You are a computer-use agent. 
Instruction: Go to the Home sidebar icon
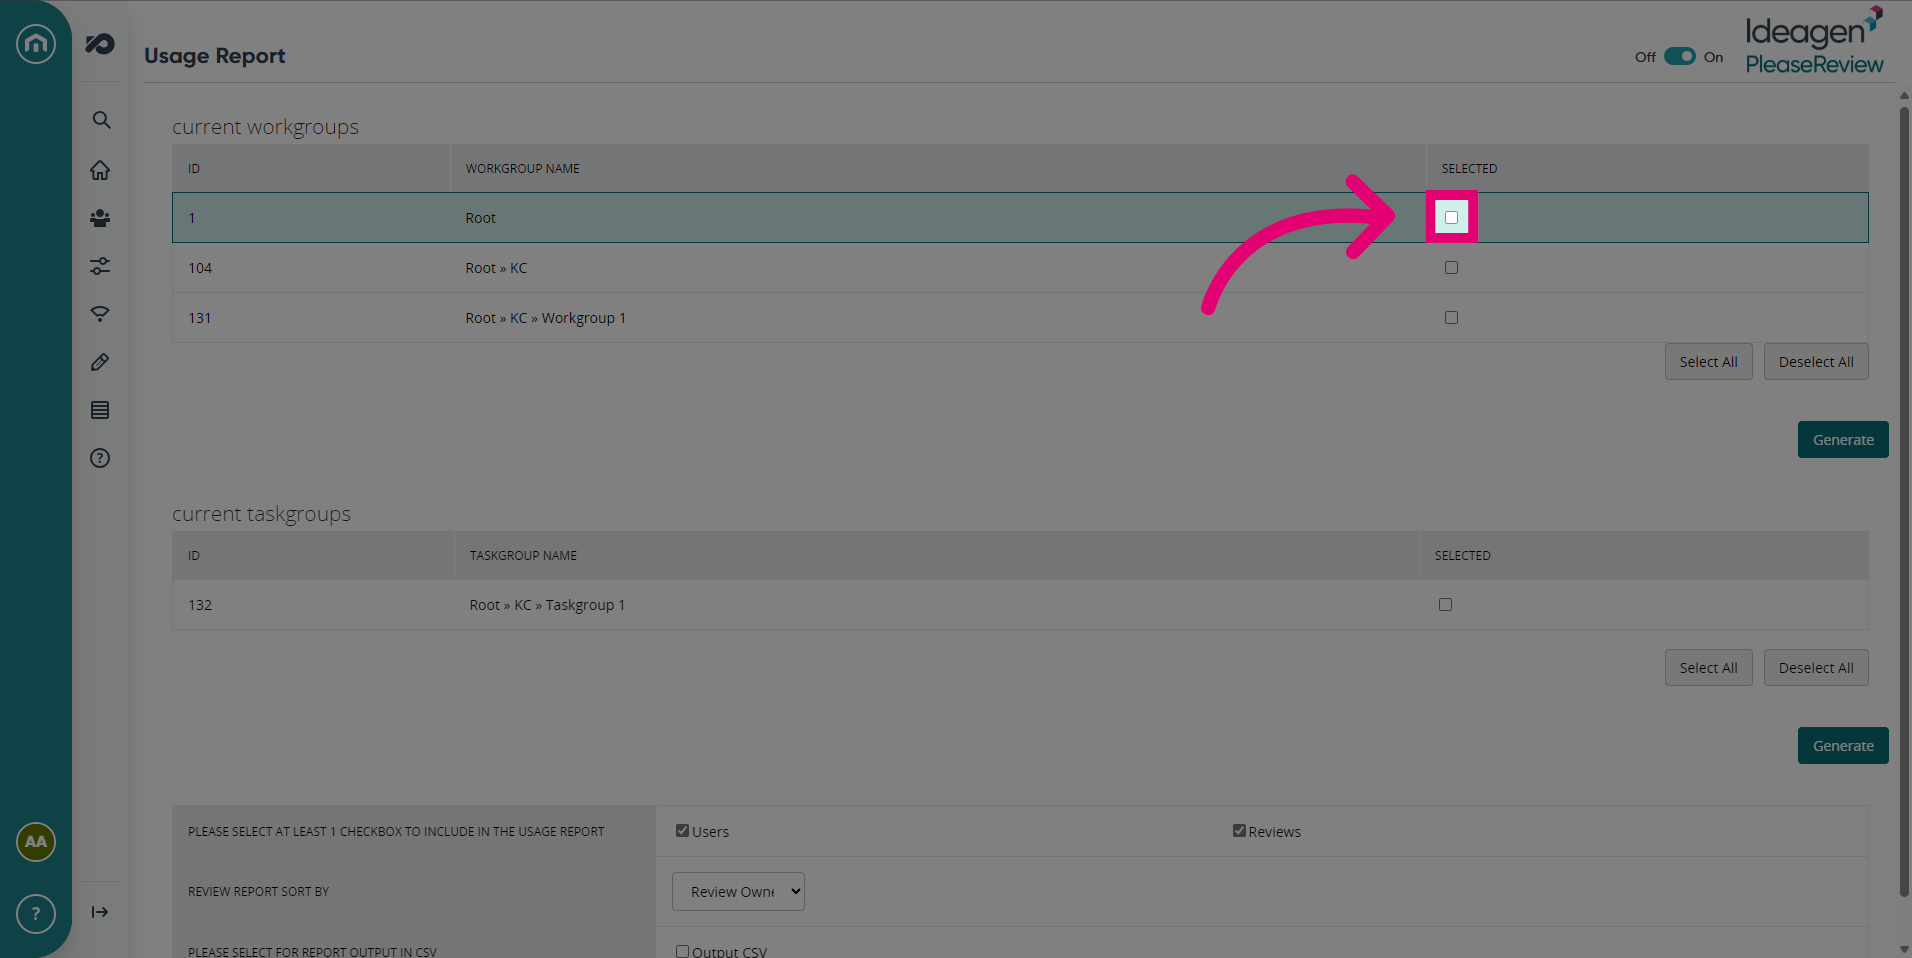[100, 170]
